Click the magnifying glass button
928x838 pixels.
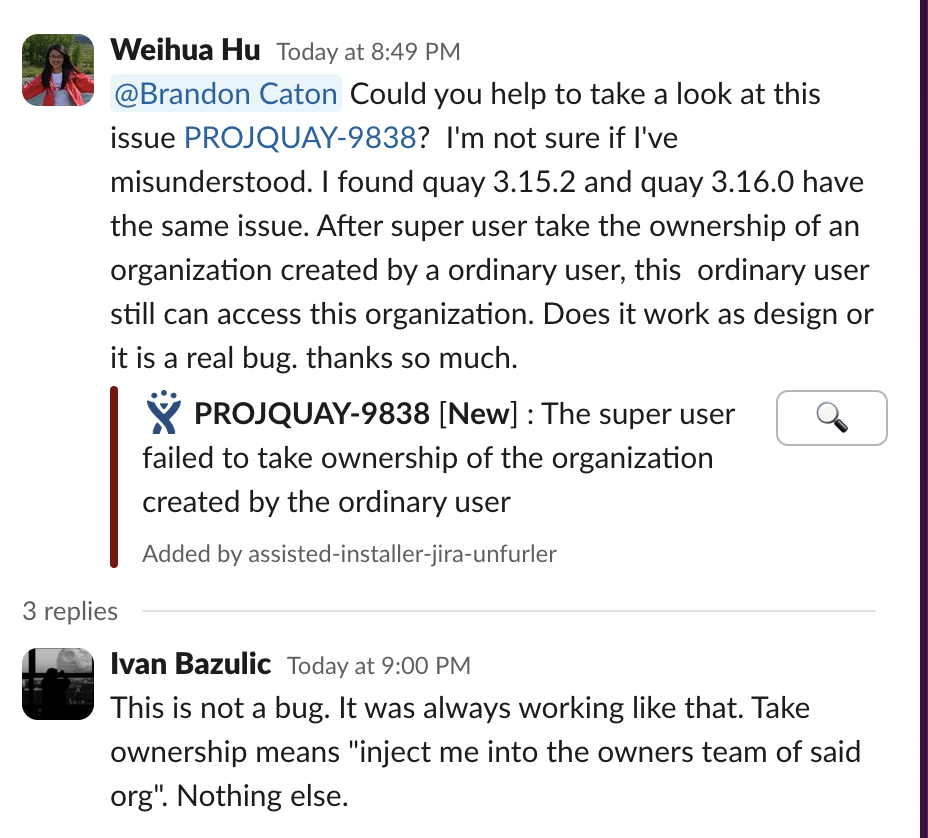pyautogui.click(x=831, y=418)
